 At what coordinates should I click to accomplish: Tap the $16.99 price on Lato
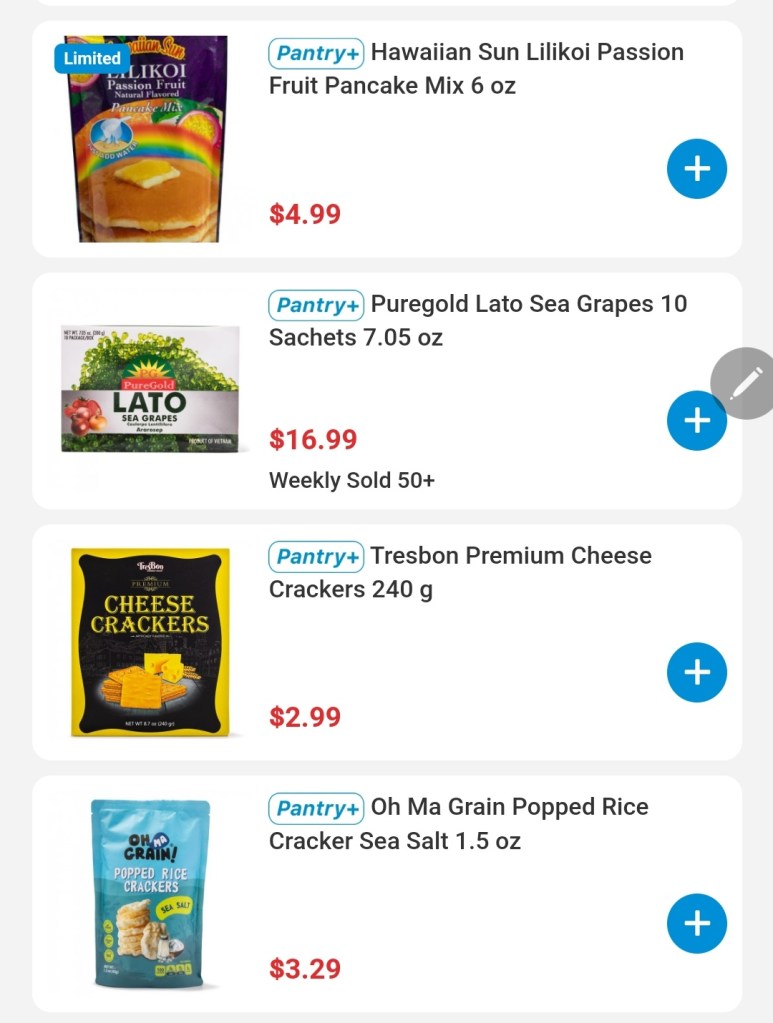click(x=313, y=440)
